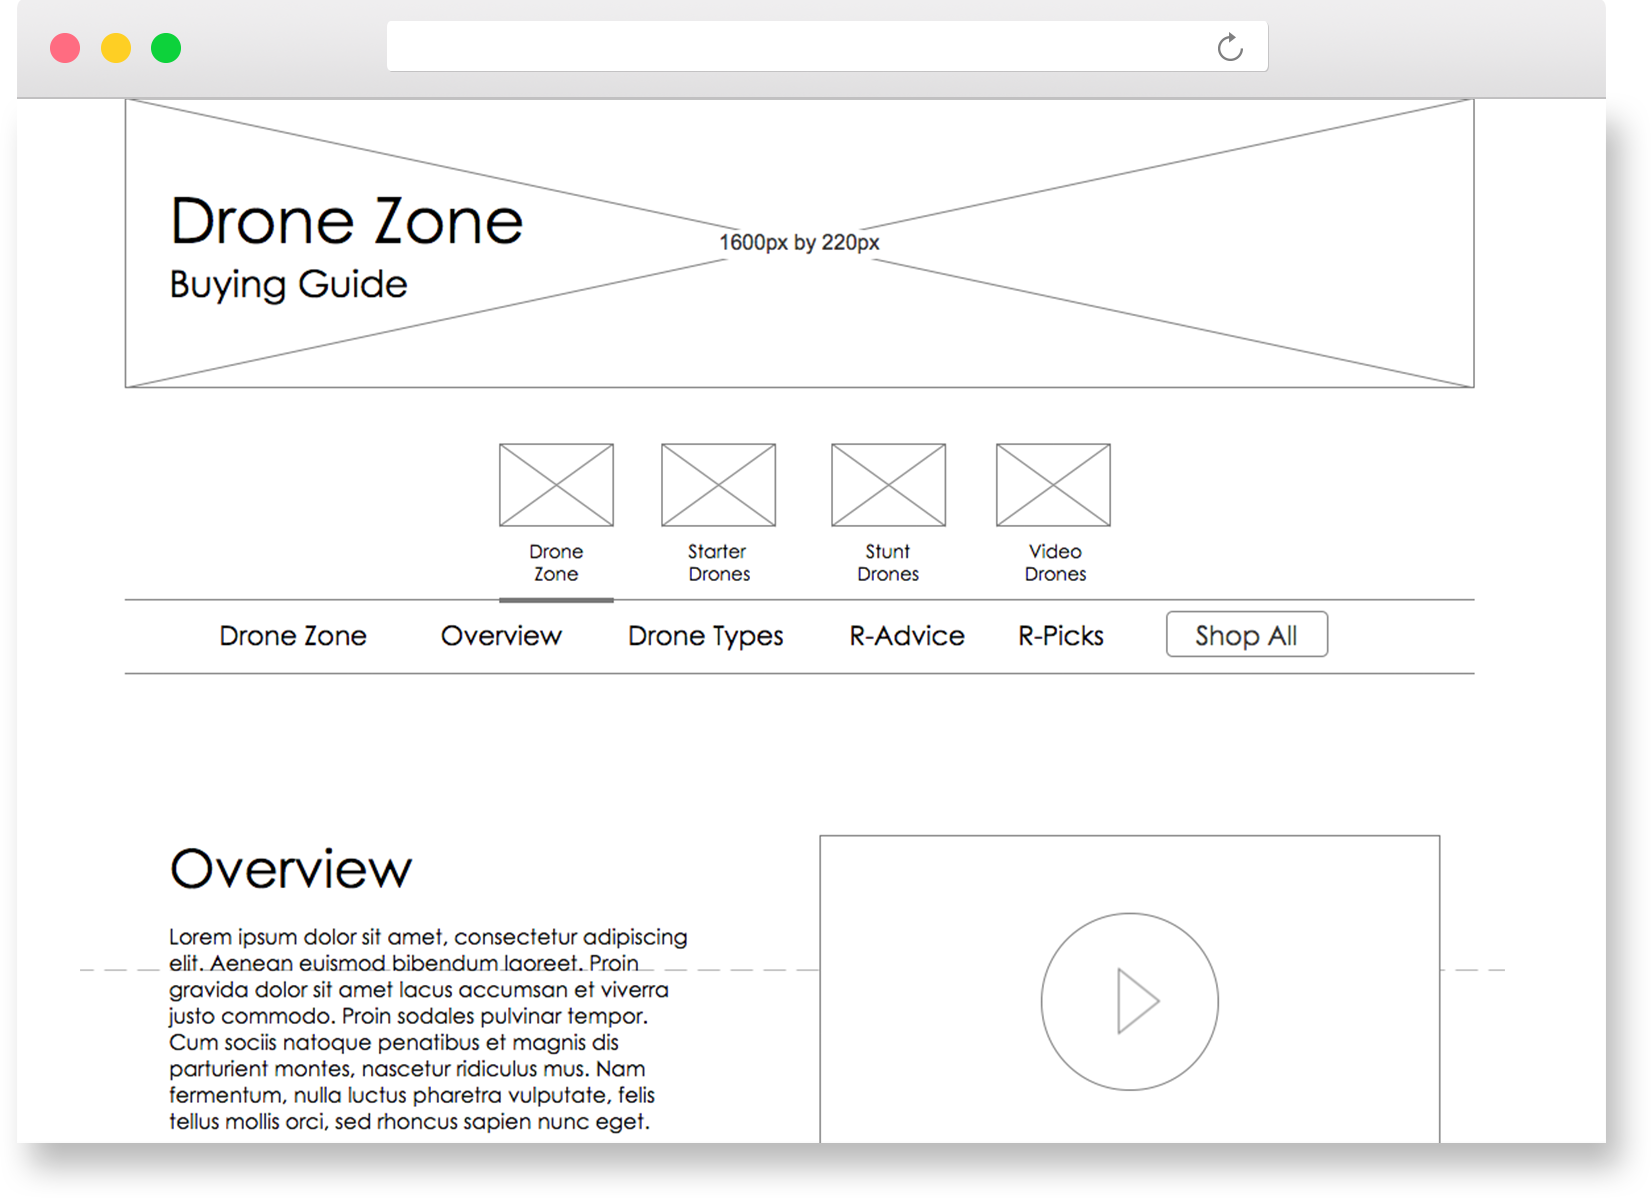The width and height of the screenshot is (1651, 1198).
Task: Open Drone Types navigation item
Action: (x=705, y=637)
